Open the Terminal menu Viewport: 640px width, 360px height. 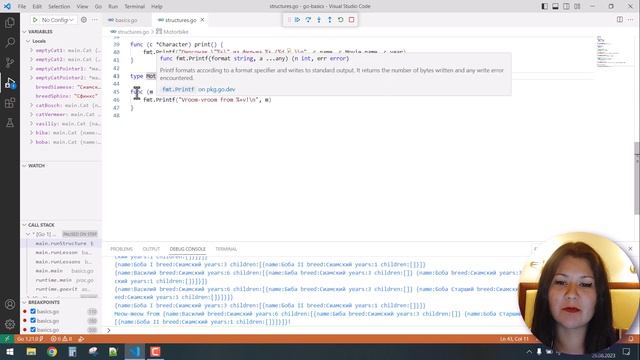click(x=135, y=7)
